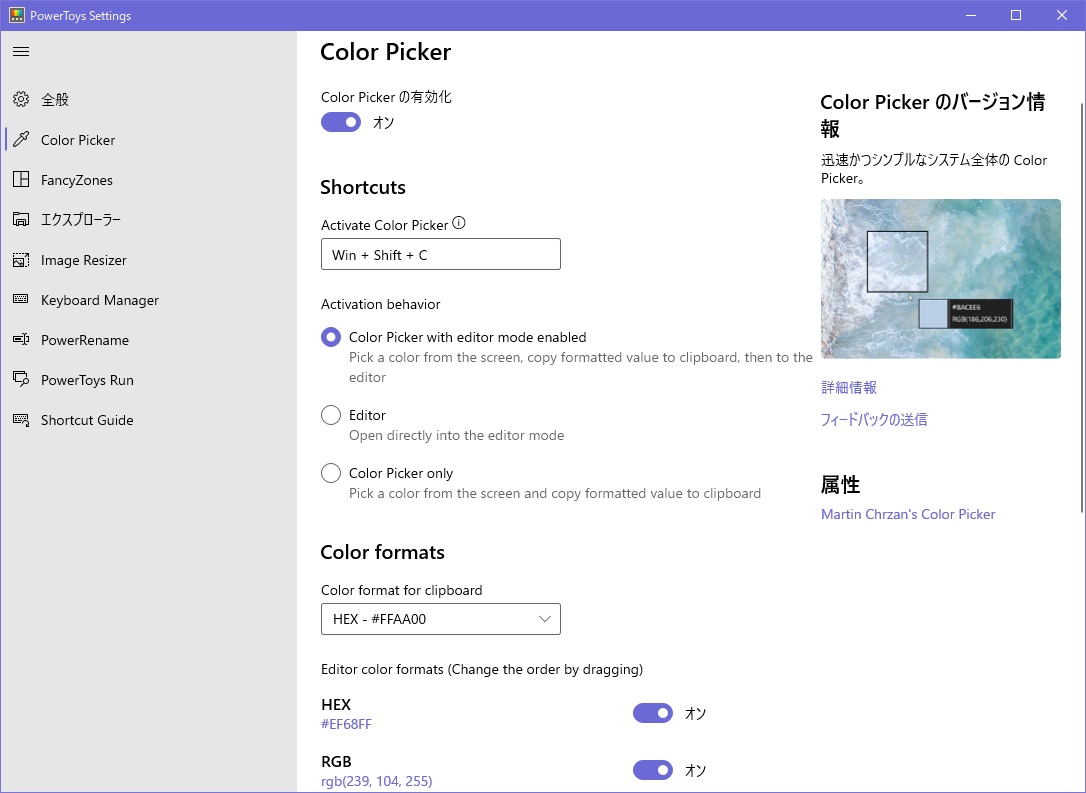The height and width of the screenshot is (793, 1086).
Task: Open the Shortcut Guide settings page
Action: pos(148,420)
